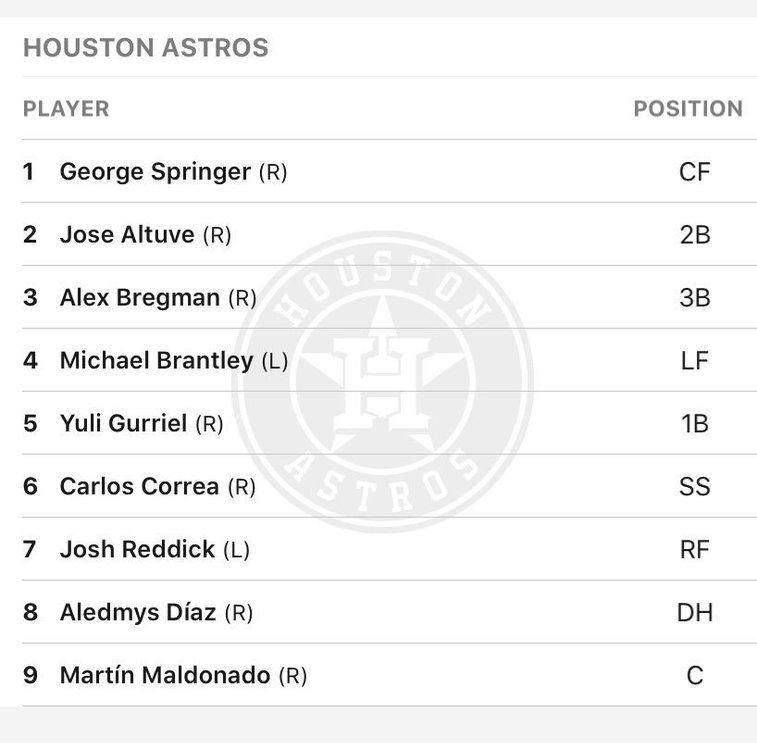The height and width of the screenshot is (750, 757).
Task: Open Josh Reddick's player entry
Action: pyautogui.click(x=137, y=550)
